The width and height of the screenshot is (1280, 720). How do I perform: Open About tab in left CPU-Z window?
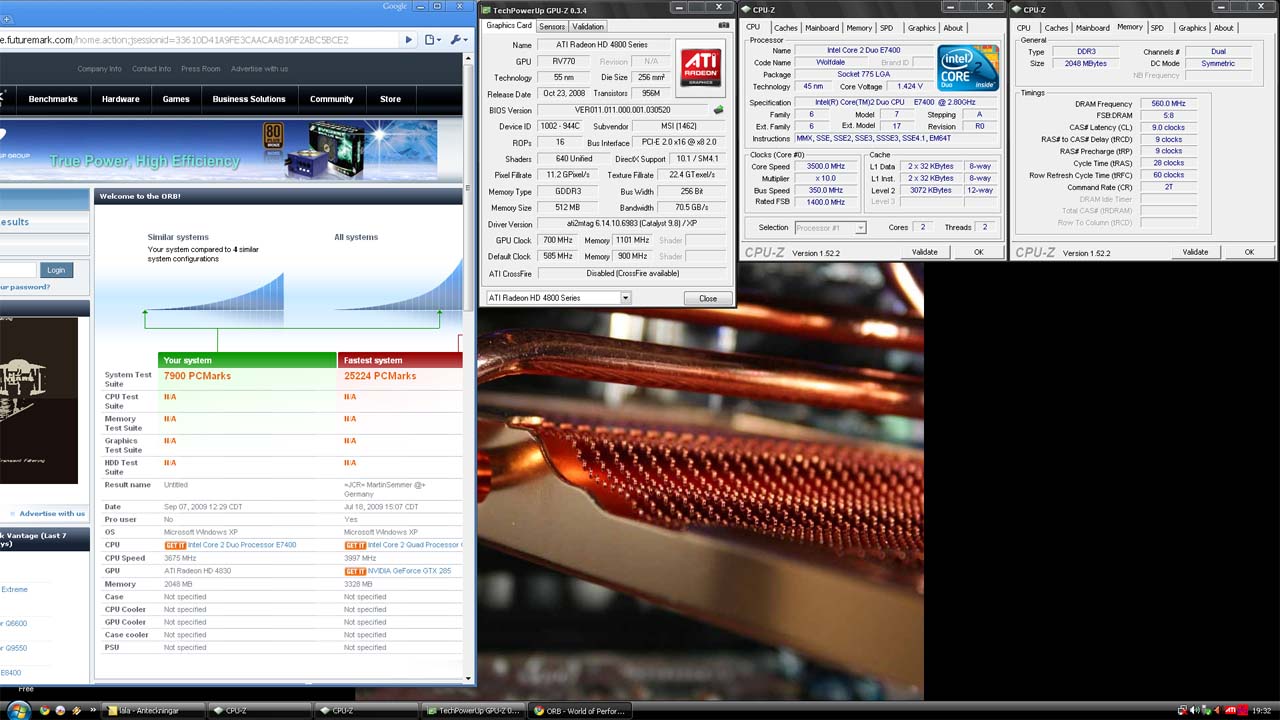pos(954,28)
